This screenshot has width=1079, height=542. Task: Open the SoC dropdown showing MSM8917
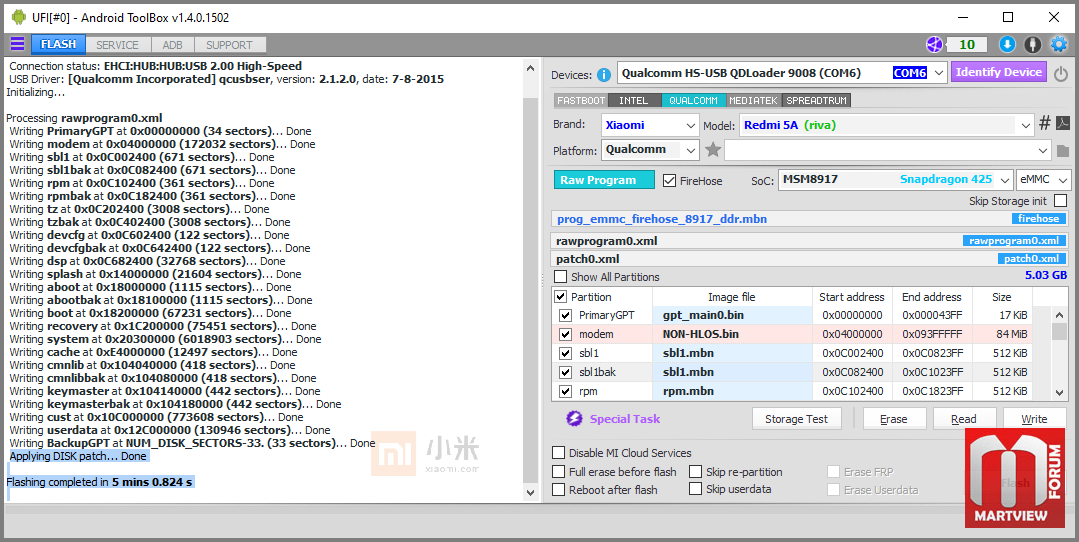[1002, 180]
